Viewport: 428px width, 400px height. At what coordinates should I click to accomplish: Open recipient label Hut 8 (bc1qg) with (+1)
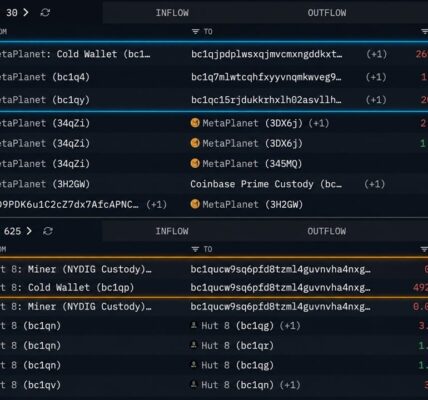click(238, 326)
